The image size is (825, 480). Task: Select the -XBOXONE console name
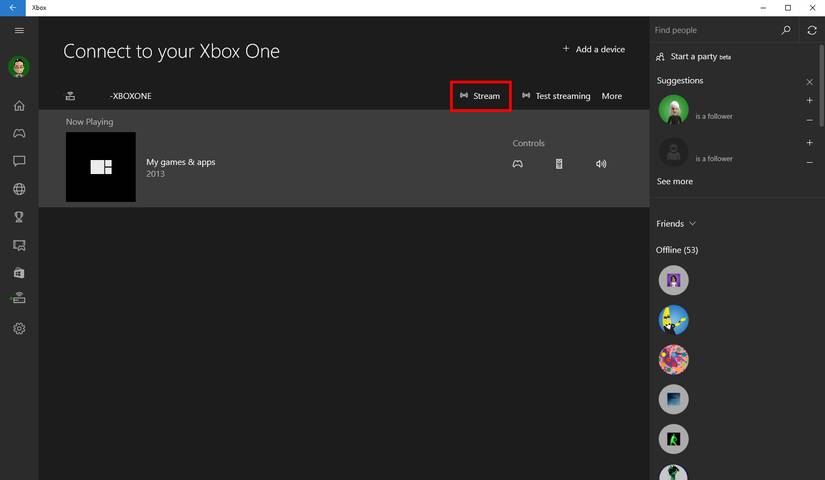[x=130, y=96]
